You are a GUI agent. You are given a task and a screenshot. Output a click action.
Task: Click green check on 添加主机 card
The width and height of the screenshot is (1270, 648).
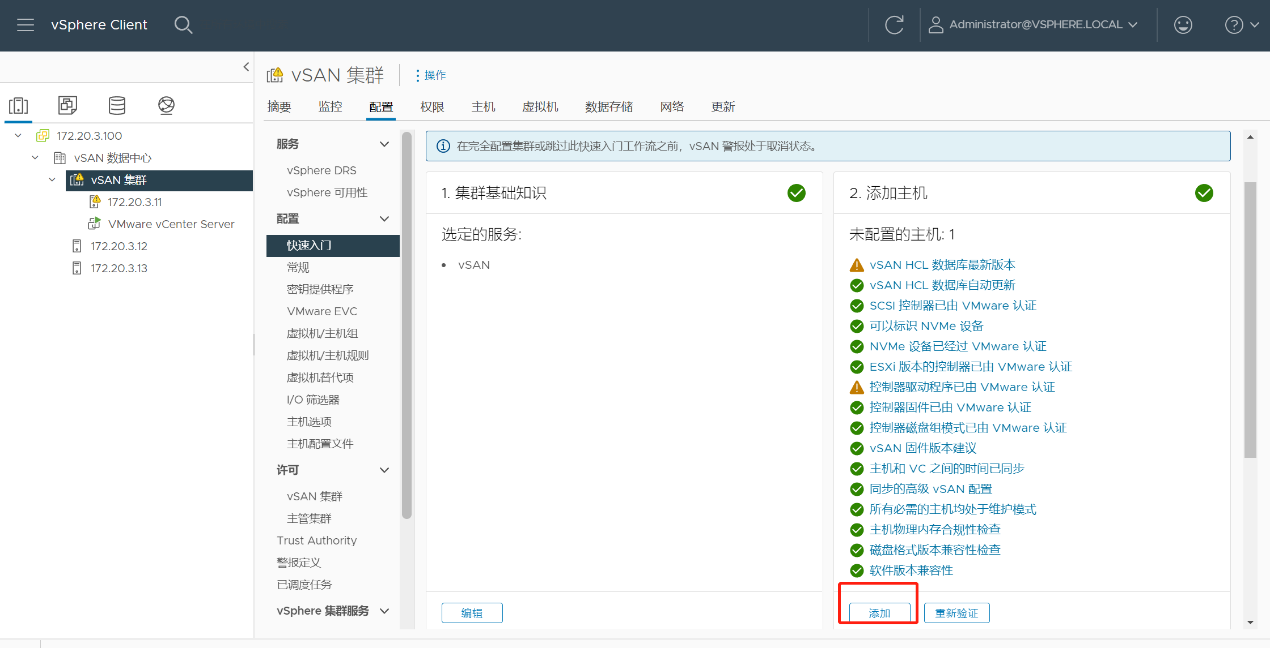click(x=1204, y=193)
